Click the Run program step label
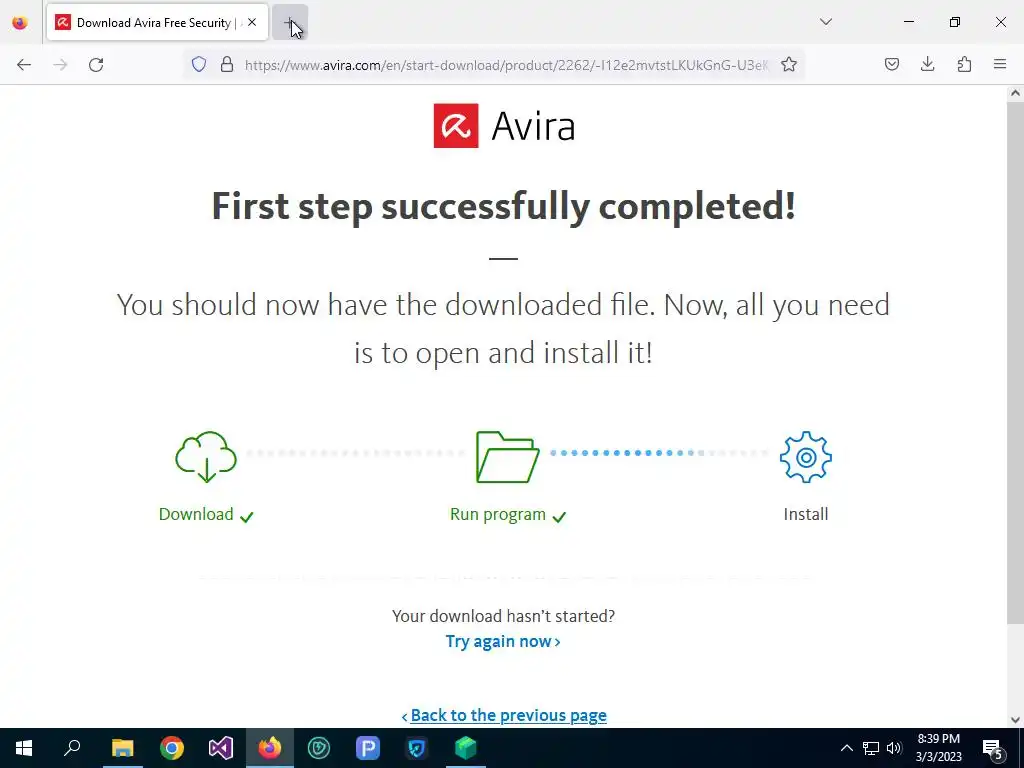The height and width of the screenshot is (768, 1024). click(x=498, y=515)
